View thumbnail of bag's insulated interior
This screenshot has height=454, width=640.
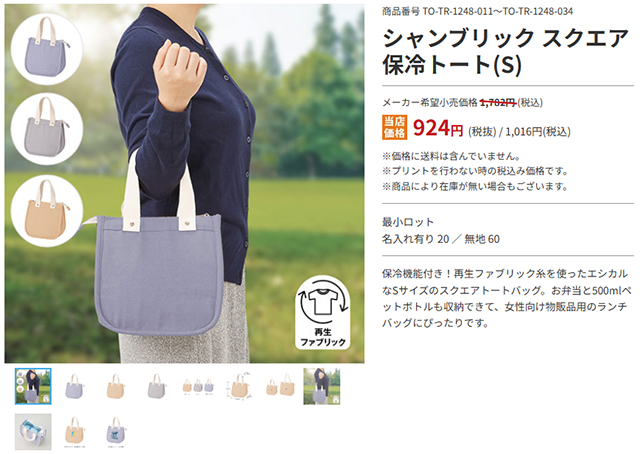33,432
